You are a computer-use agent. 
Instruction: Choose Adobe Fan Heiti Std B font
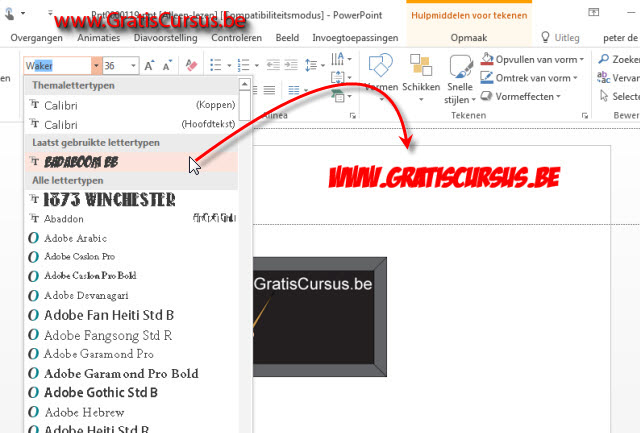click(x=131, y=315)
